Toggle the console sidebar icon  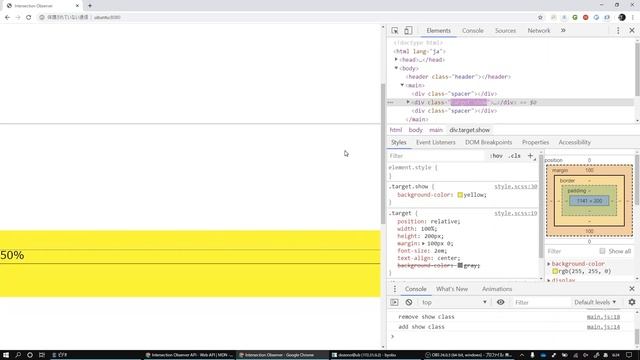coord(394,302)
